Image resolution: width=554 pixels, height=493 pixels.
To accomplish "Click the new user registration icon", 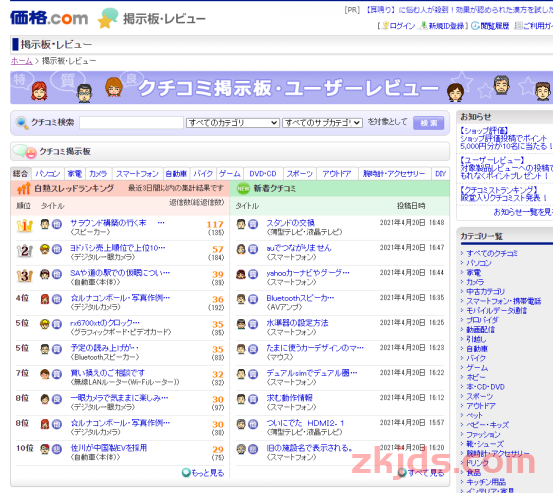I will 423,25.
